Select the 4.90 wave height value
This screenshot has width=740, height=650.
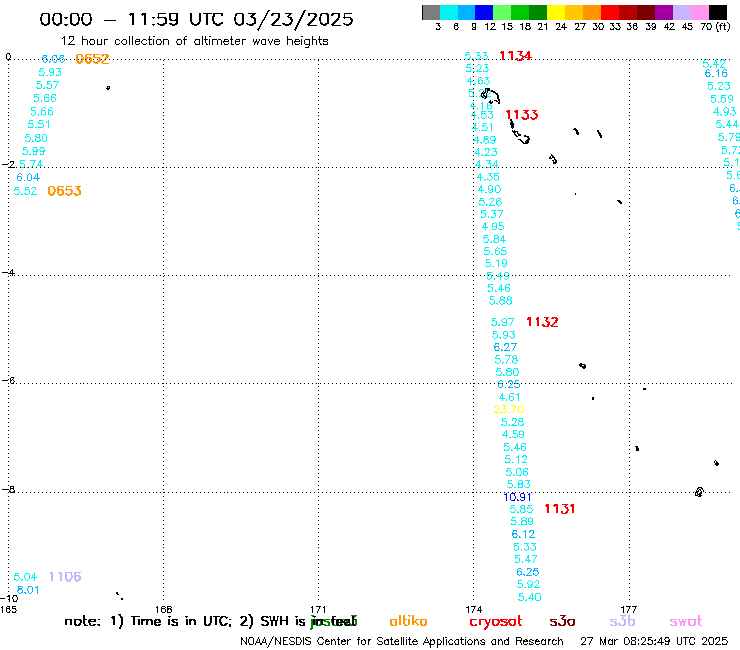pyautogui.click(x=489, y=189)
